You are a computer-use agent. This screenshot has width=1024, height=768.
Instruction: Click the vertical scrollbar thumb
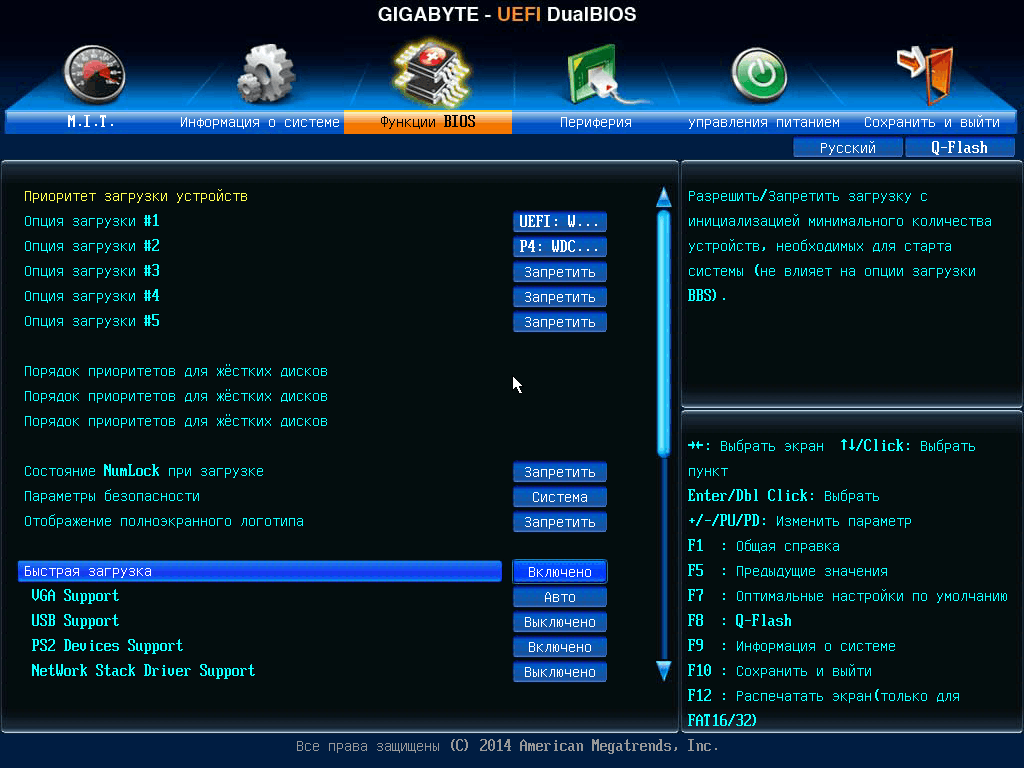(x=664, y=333)
